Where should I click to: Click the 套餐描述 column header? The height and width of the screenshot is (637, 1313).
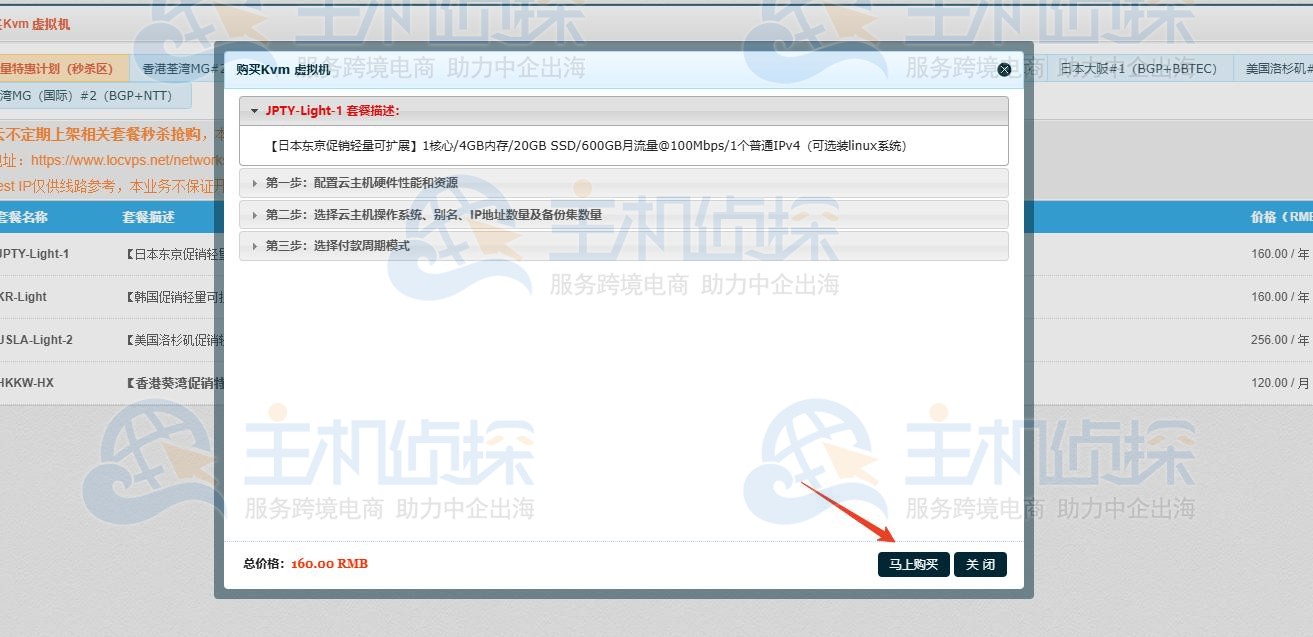tap(148, 217)
